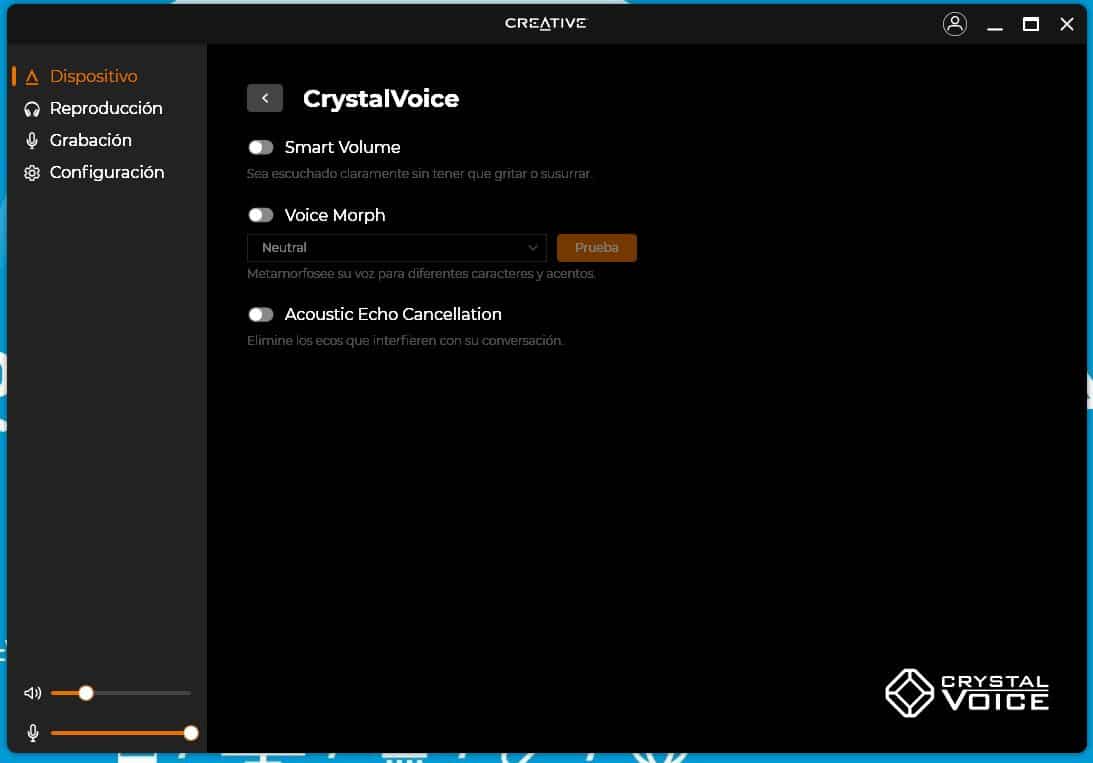Mute microphone via bottom mic icon
This screenshot has width=1093, height=763.
pyautogui.click(x=33, y=732)
